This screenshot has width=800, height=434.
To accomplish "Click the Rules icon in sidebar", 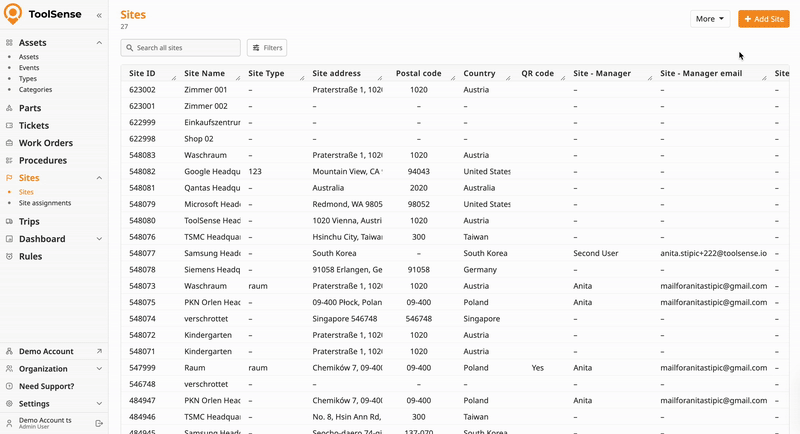I will (x=9, y=256).
